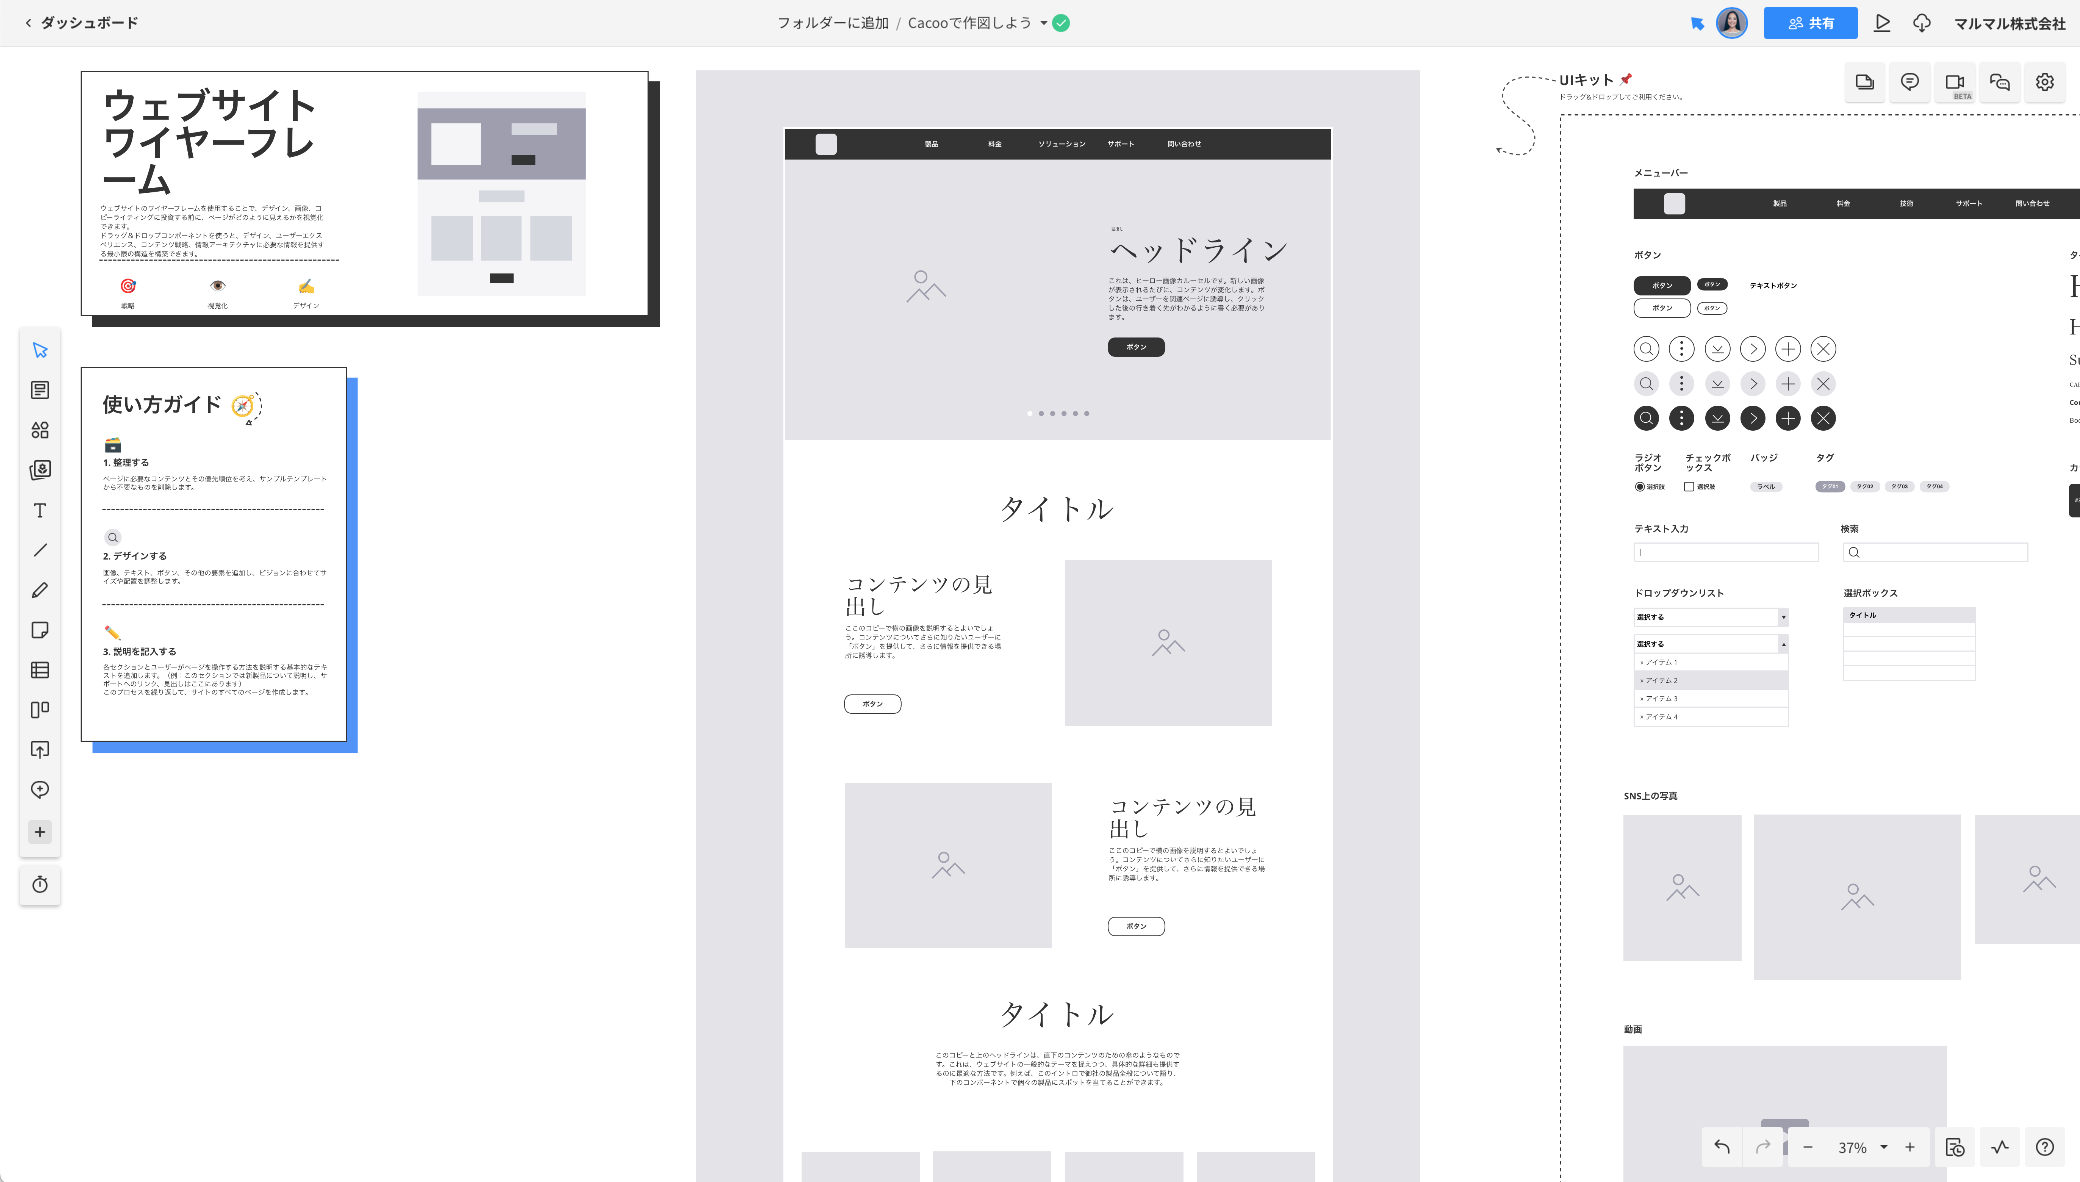
Task: Start presentation mode with play icon
Action: pos(1882,23)
